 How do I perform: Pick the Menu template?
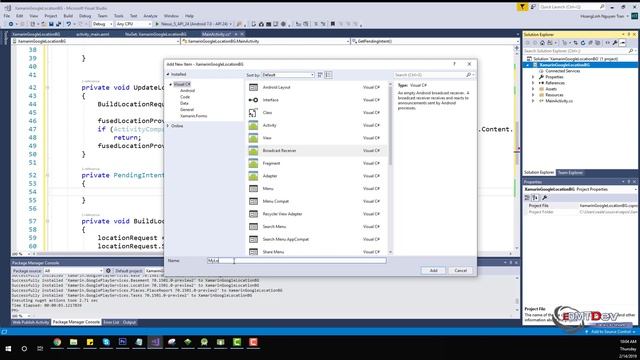pos(316,189)
